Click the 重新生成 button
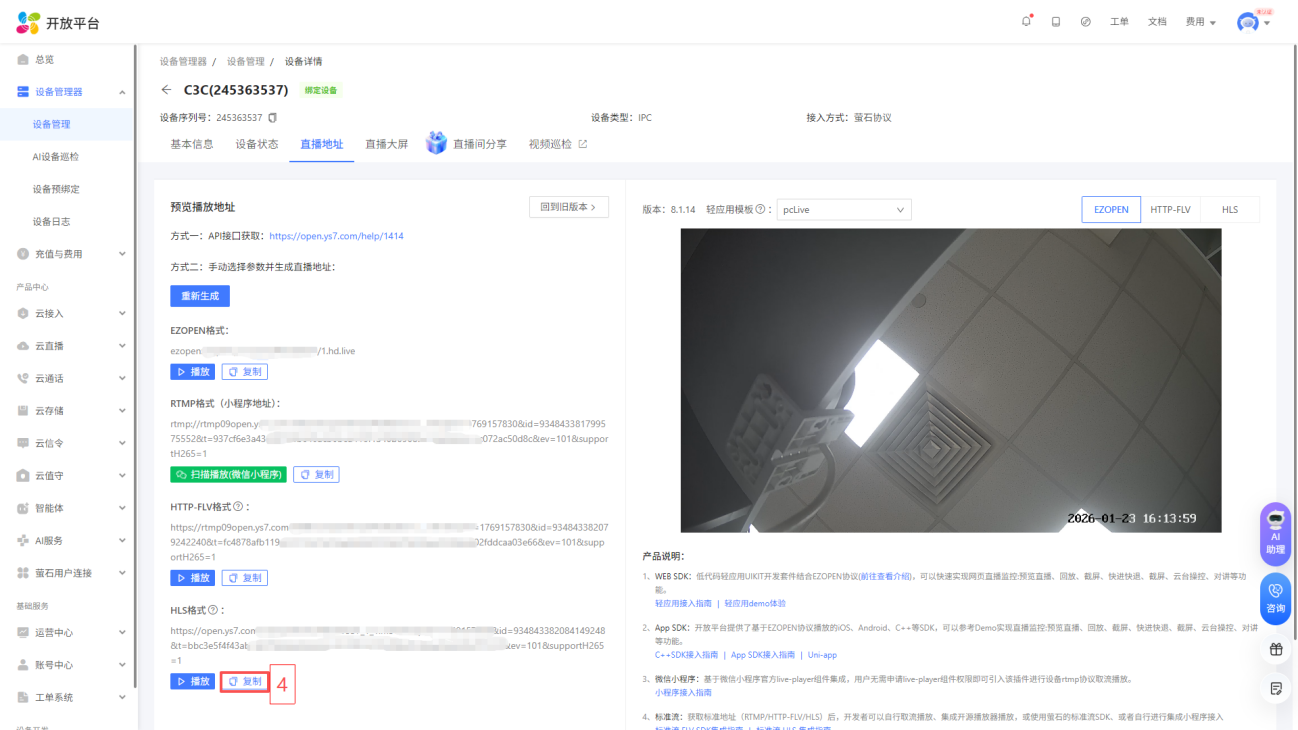This screenshot has width=1298, height=730. (200, 296)
